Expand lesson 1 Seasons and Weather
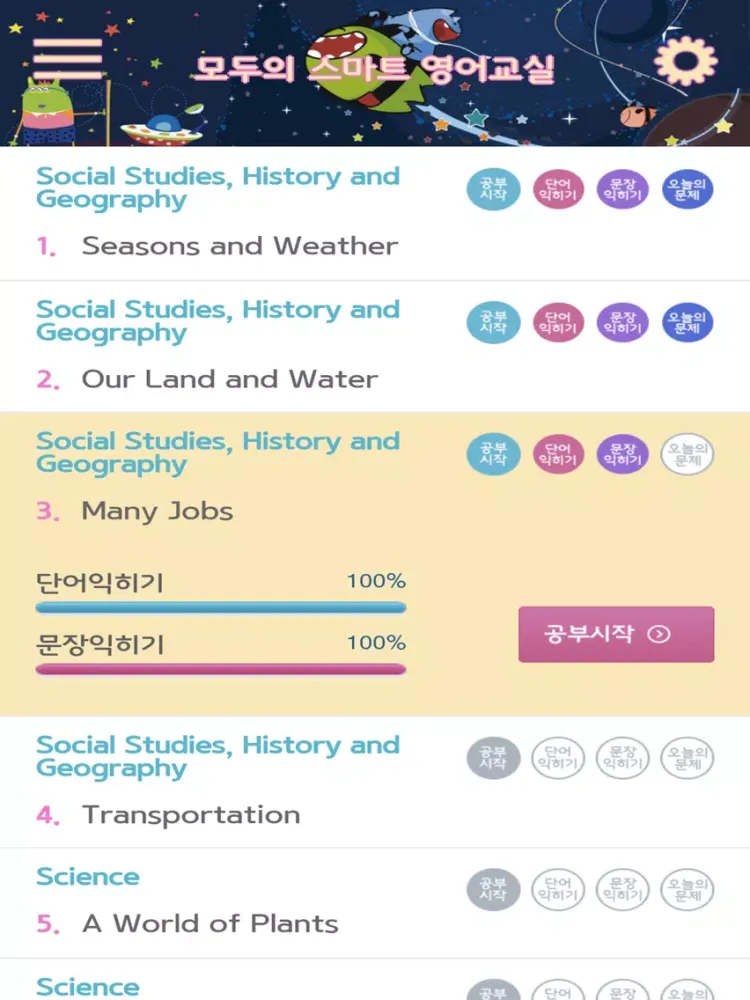 click(239, 246)
